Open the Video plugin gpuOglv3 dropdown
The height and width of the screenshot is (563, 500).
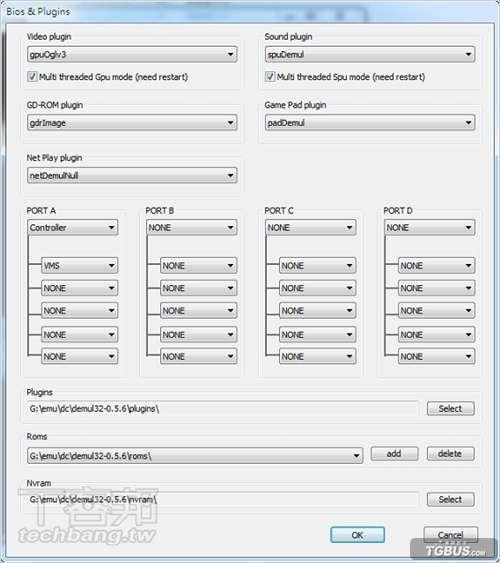pos(132,55)
